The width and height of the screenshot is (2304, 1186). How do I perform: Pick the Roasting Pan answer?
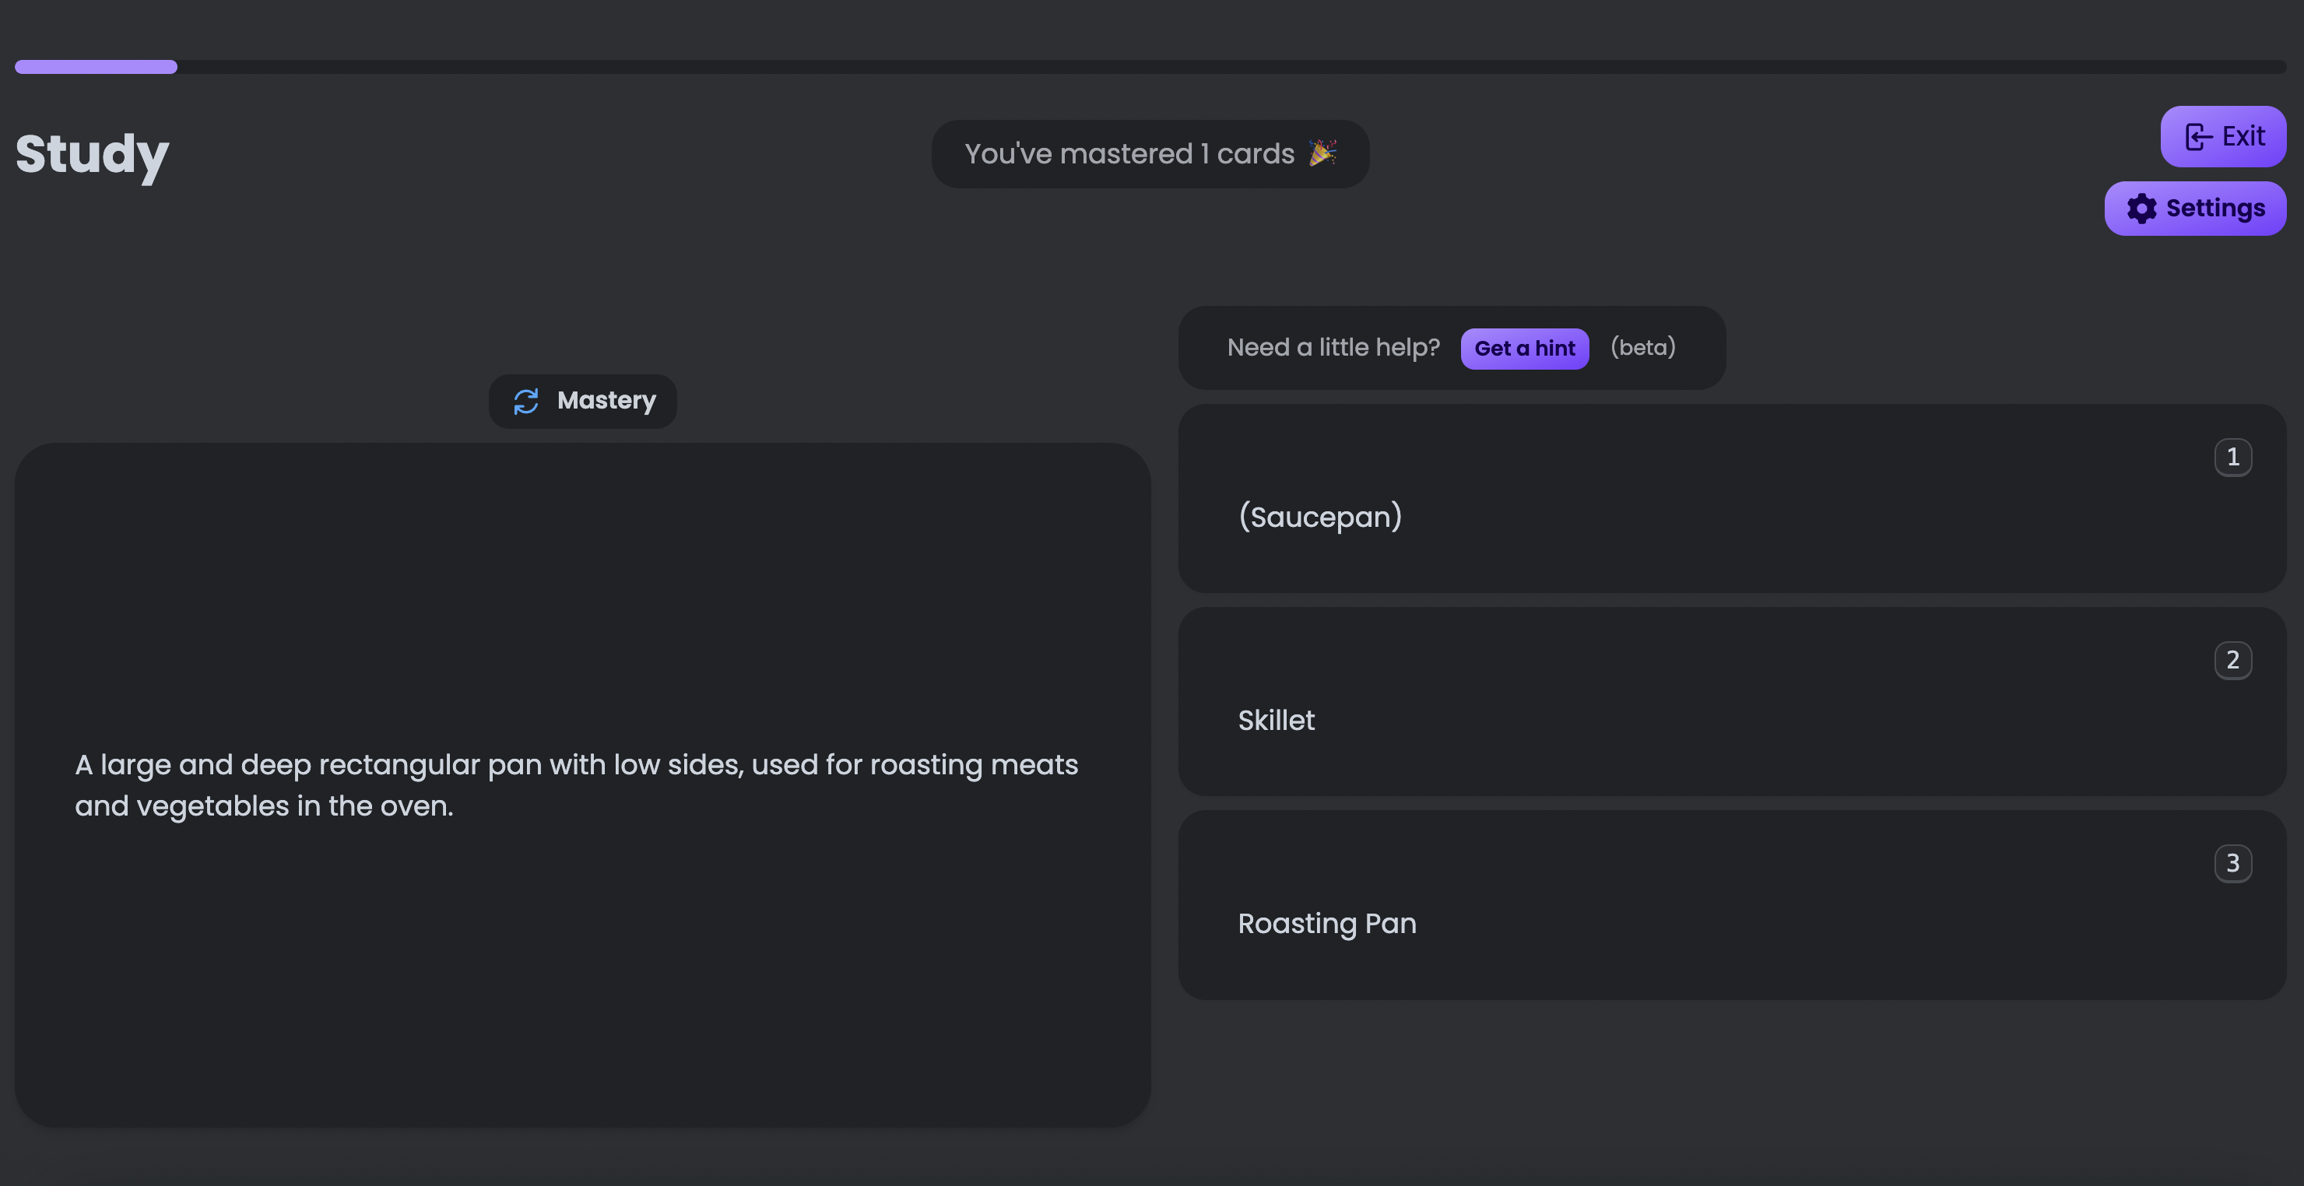[x=1327, y=923]
